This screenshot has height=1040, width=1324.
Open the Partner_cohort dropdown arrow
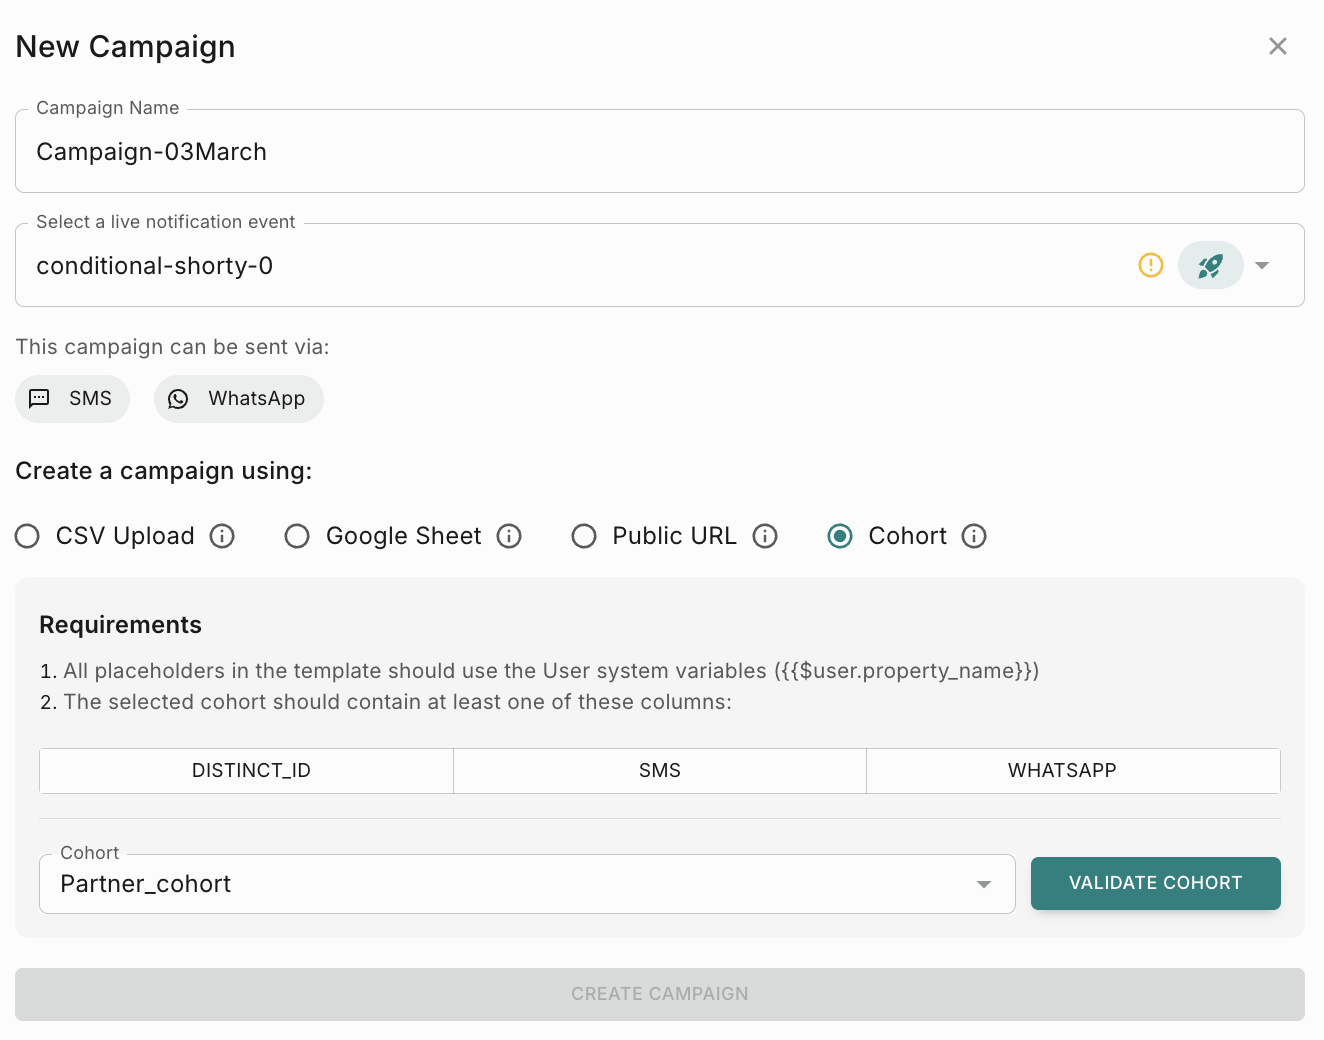coord(984,884)
